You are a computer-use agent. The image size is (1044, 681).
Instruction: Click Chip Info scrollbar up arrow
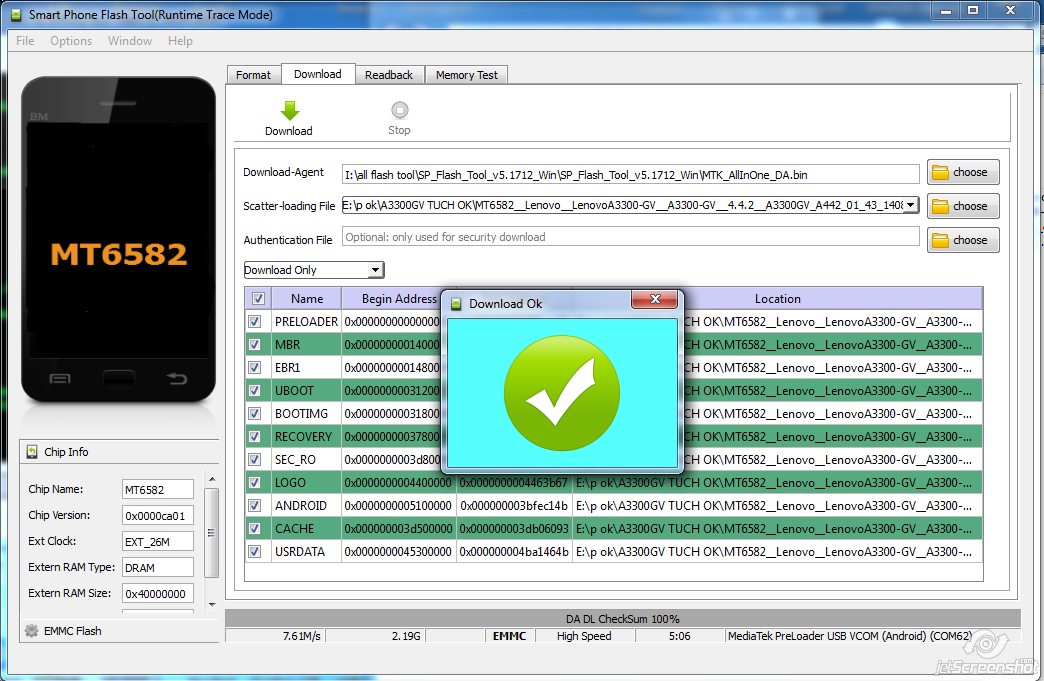pos(212,479)
